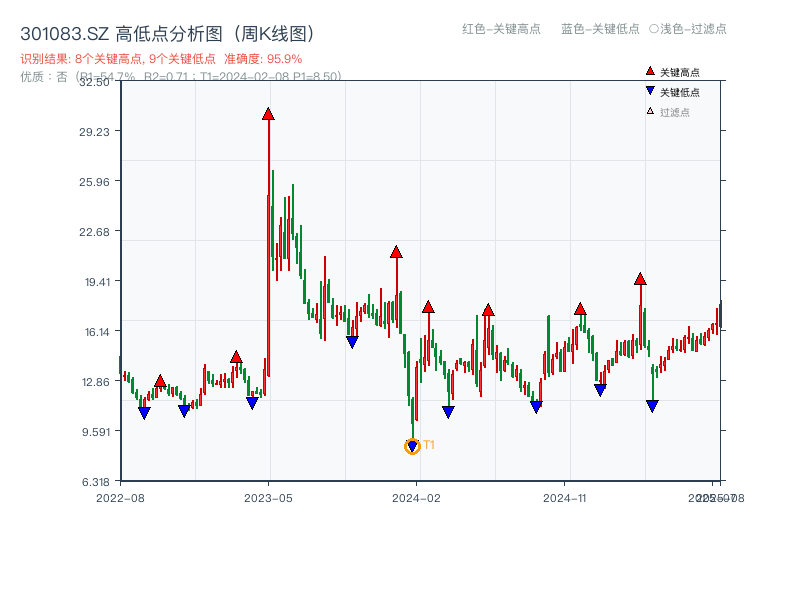Toggle the 浅色-过滤点 legend entry
Image resolution: width=800 pixels, height=600 pixels.
[691, 30]
